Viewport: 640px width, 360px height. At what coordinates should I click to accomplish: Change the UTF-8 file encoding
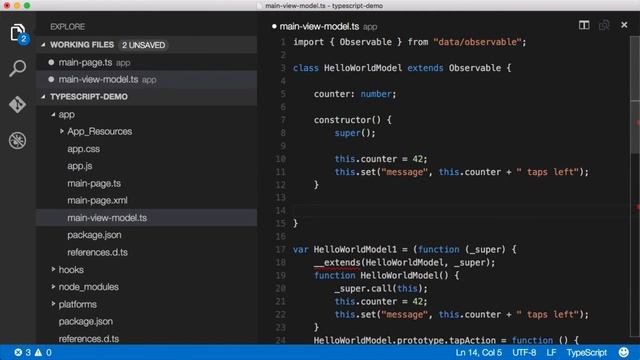click(524, 352)
